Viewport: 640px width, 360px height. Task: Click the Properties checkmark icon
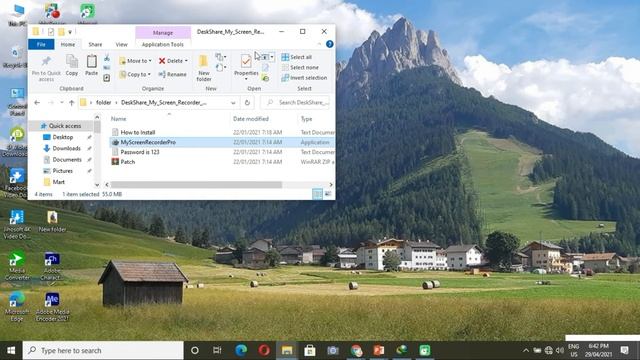tap(246, 61)
